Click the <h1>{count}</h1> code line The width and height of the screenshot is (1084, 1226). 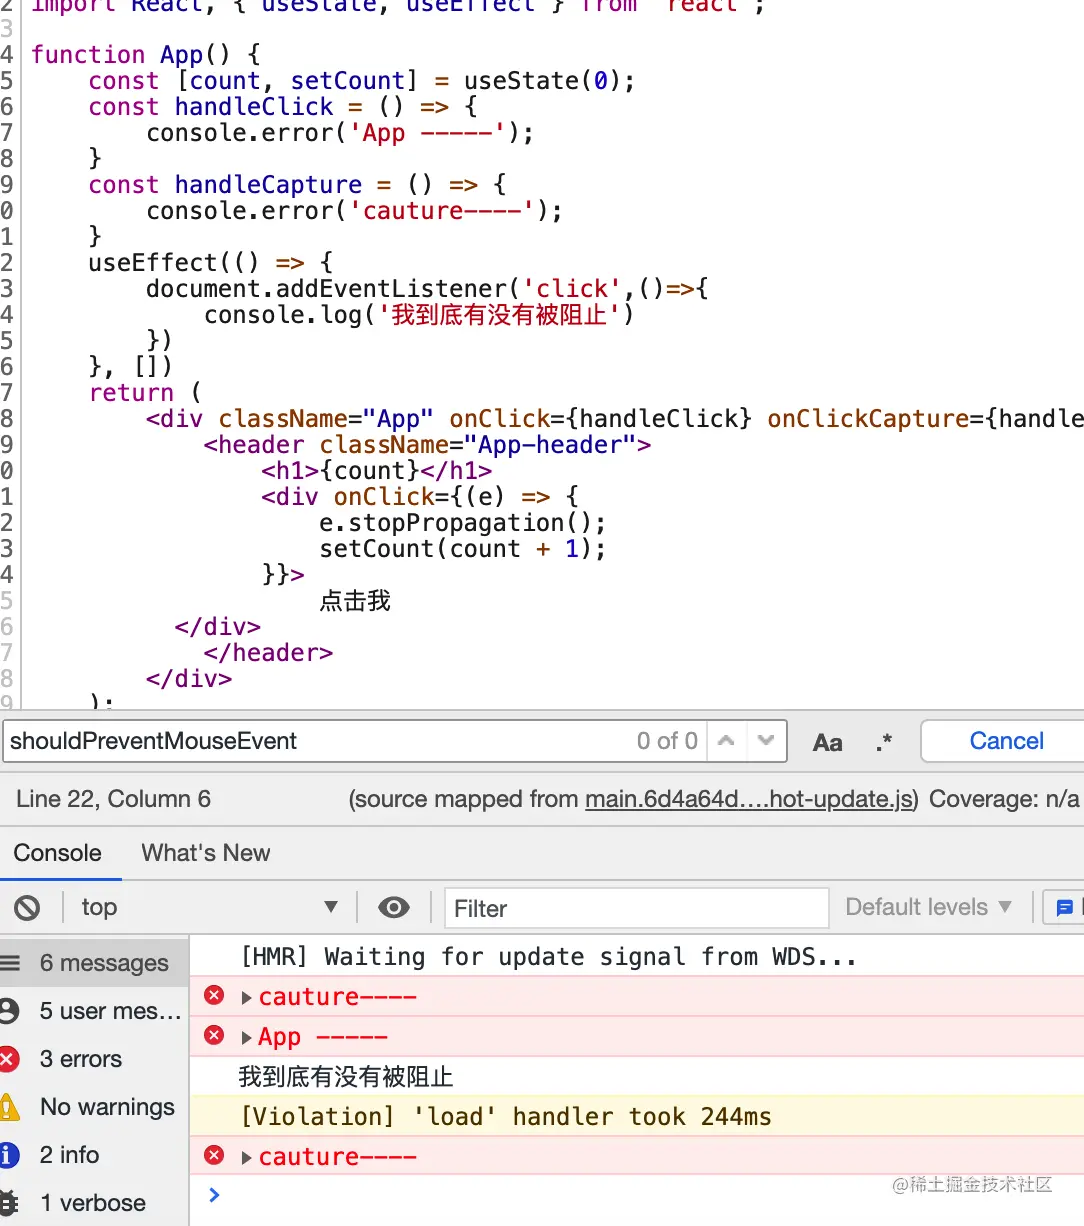376,471
